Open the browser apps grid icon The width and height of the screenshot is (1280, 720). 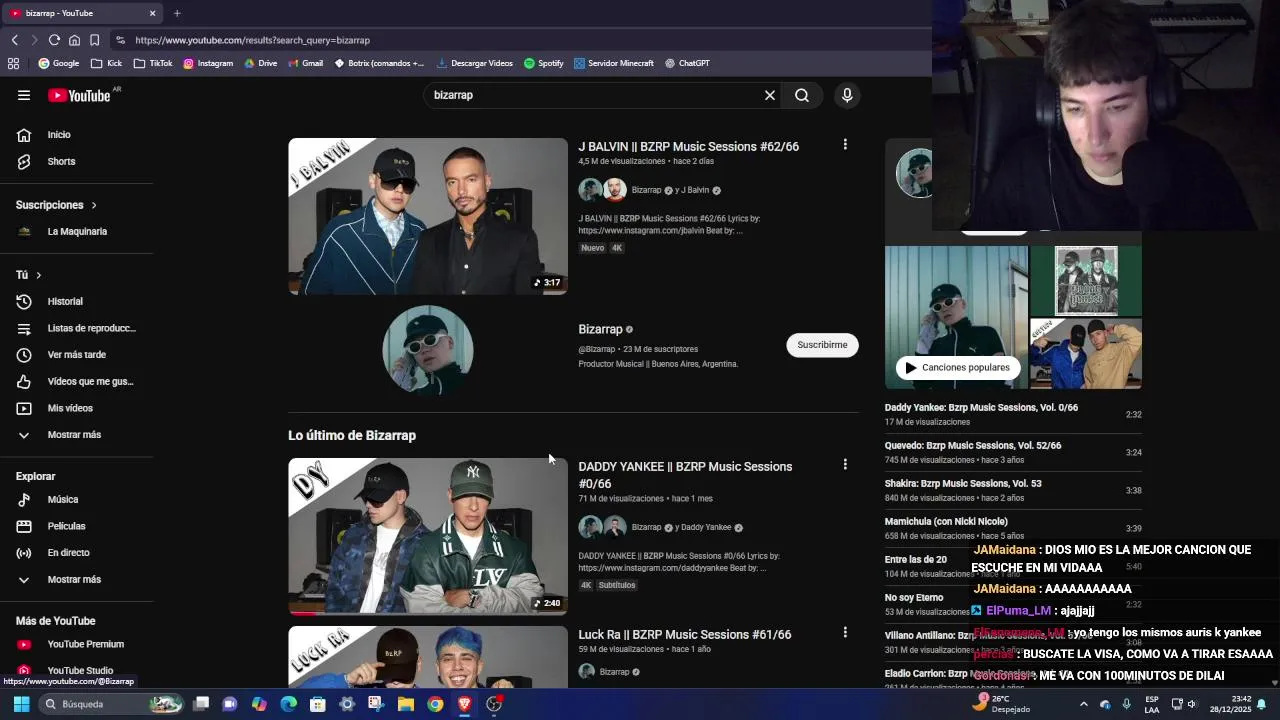pyautogui.click(x=13, y=63)
